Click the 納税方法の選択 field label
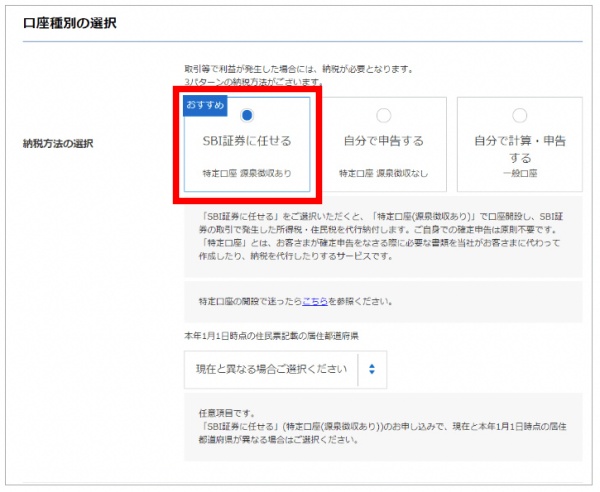This screenshot has width=600, height=492. pos(58,143)
